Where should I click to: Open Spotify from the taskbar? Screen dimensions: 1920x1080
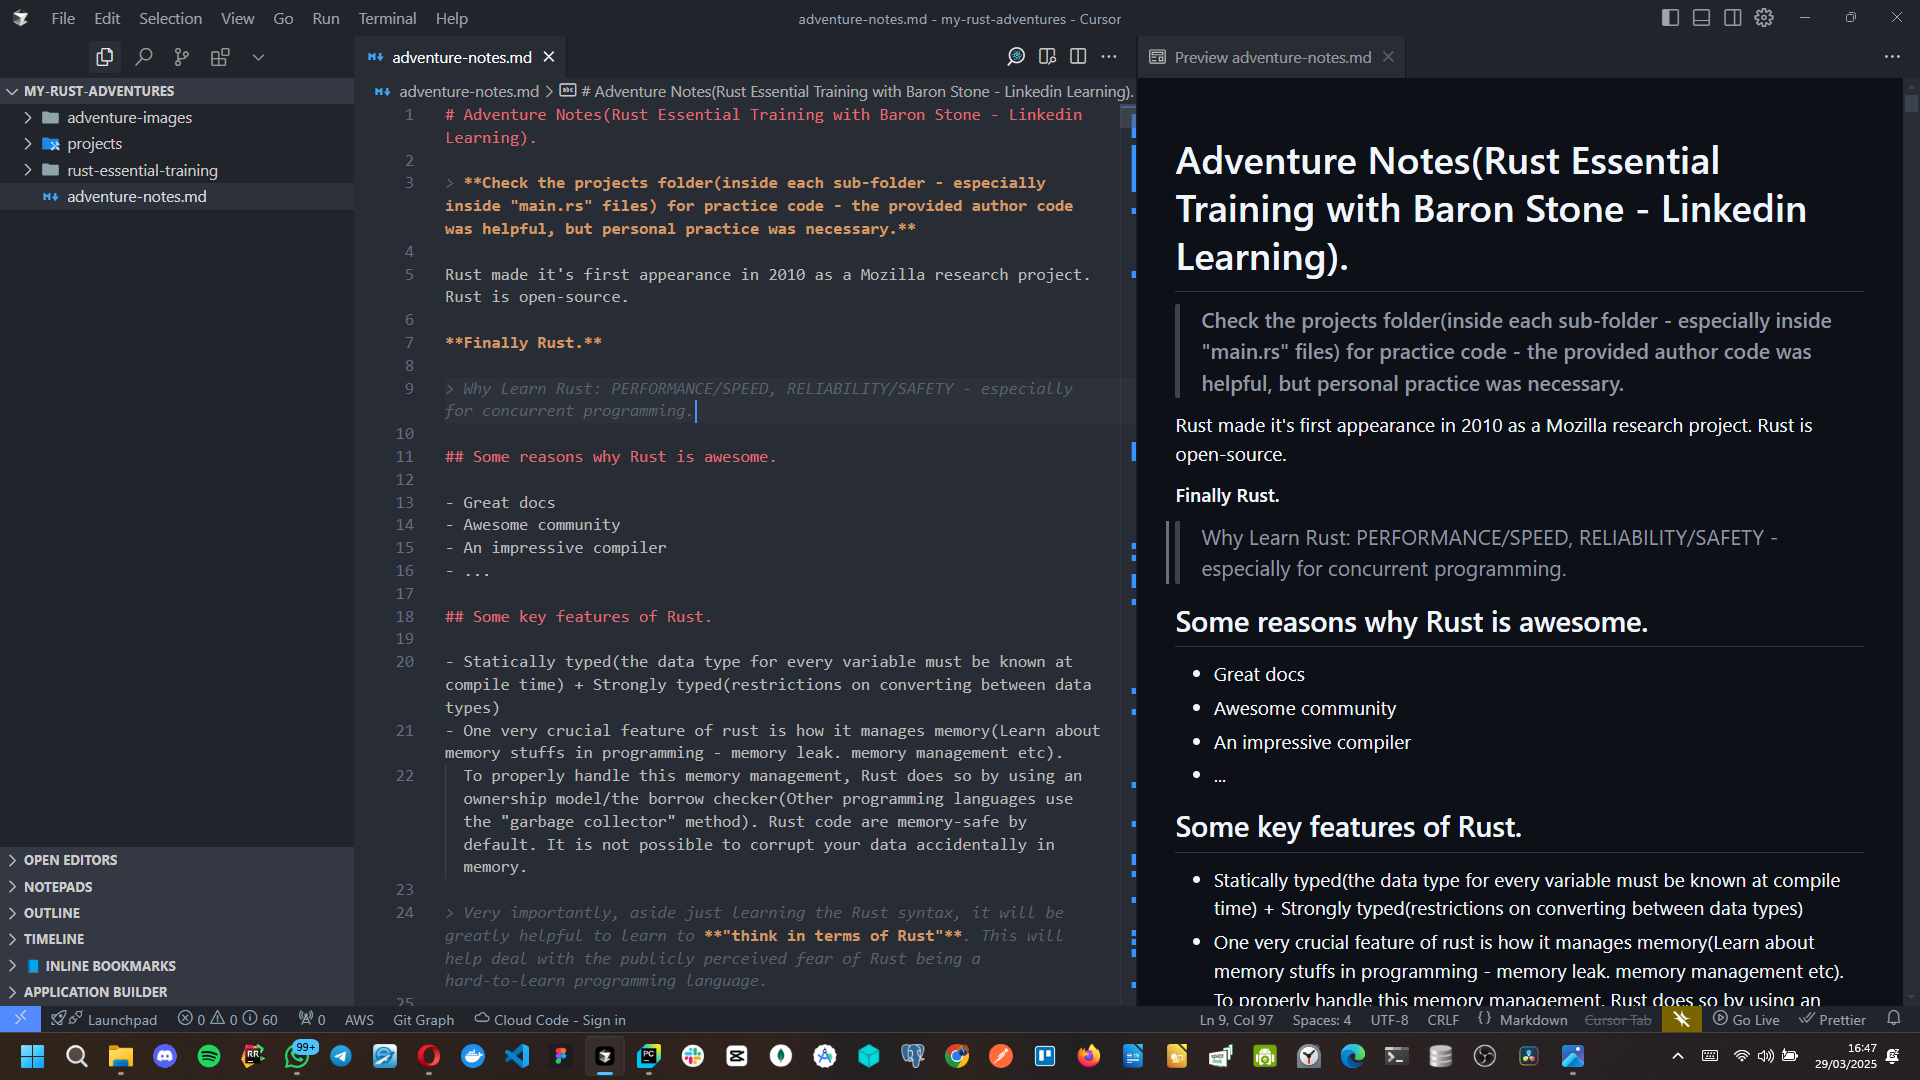[209, 1056]
